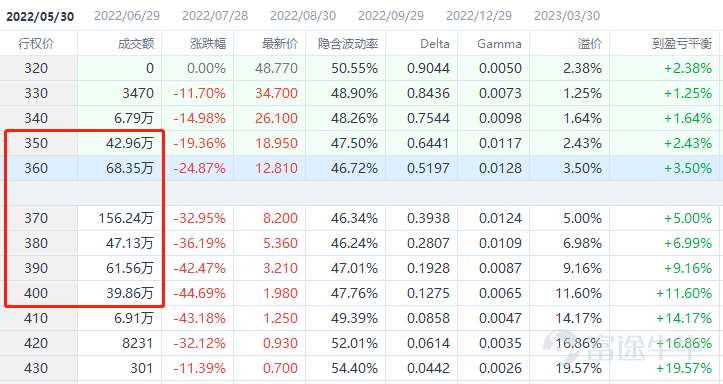Image resolution: width=723 pixels, height=384 pixels.
Task: Click Delta value 0.9044
Action: pos(428,68)
